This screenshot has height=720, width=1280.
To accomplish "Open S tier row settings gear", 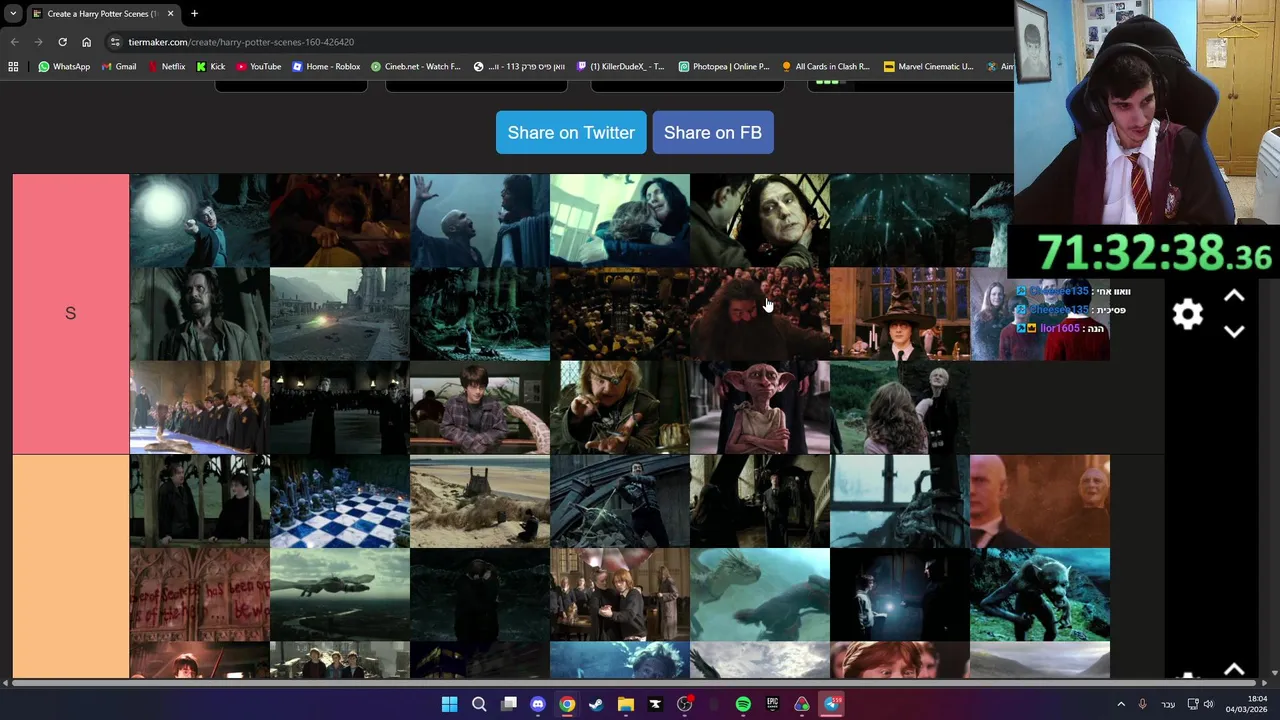I will click(1187, 315).
